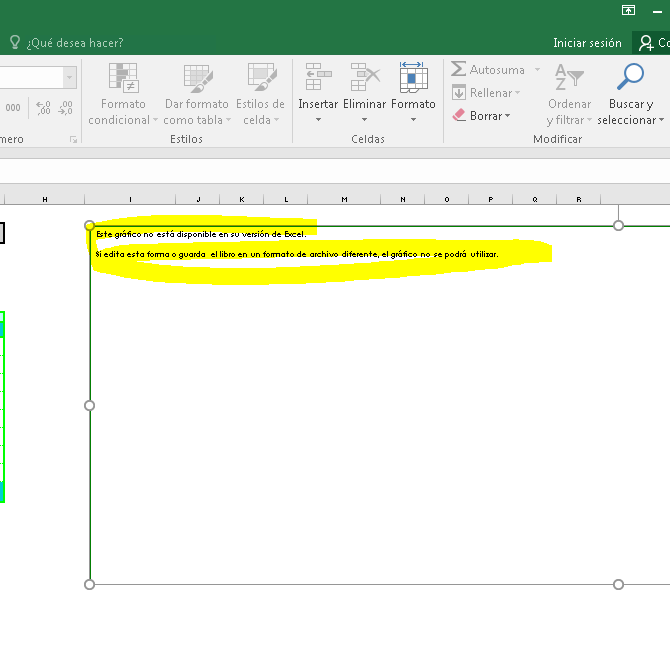
Task: Select column N header
Action: 403,199
